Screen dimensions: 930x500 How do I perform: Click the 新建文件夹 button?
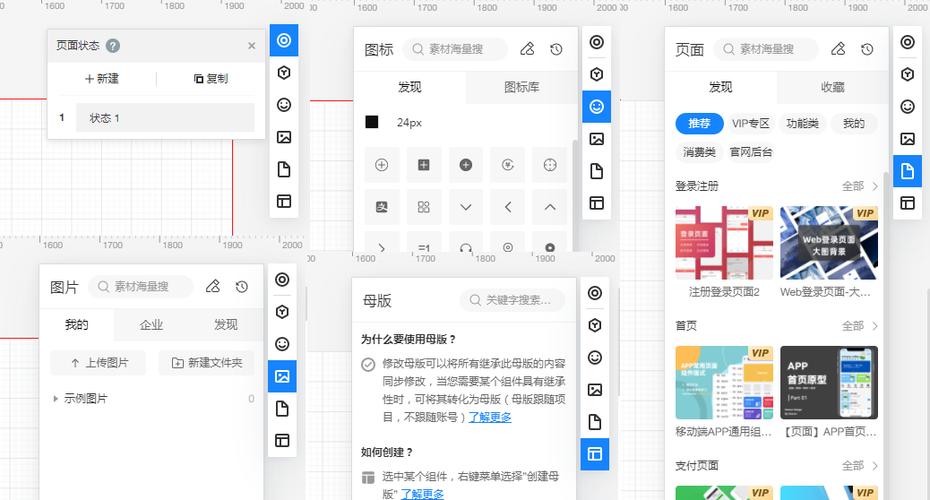point(206,363)
